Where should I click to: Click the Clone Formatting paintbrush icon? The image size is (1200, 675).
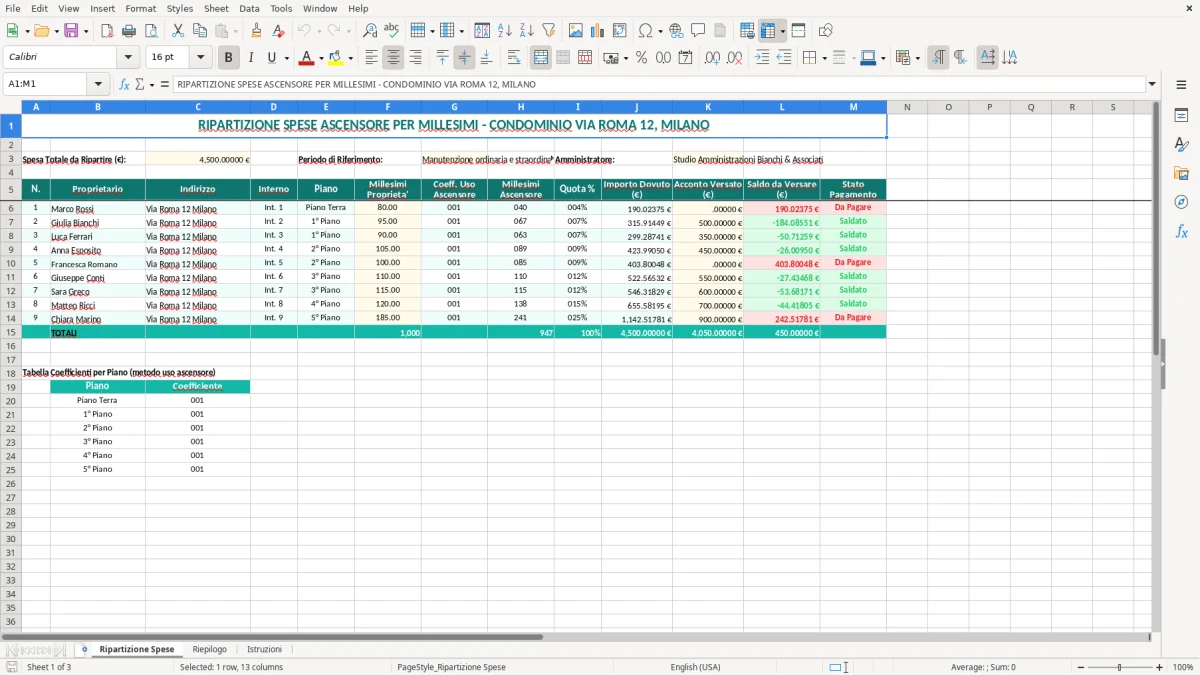pyautogui.click(x=257, y=31)
